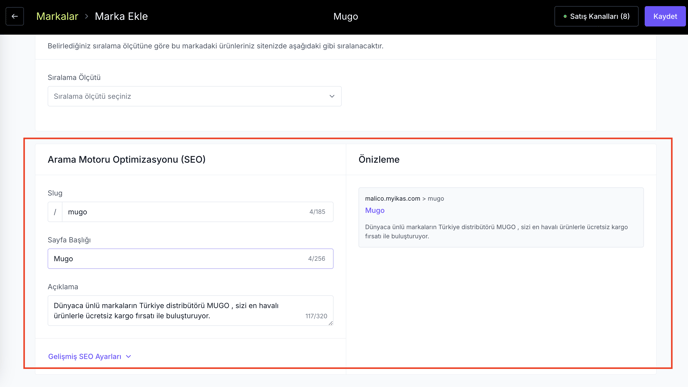Open Satış Kanalları (8) button
The image size is (688, 387).
[x=596, y=17]
